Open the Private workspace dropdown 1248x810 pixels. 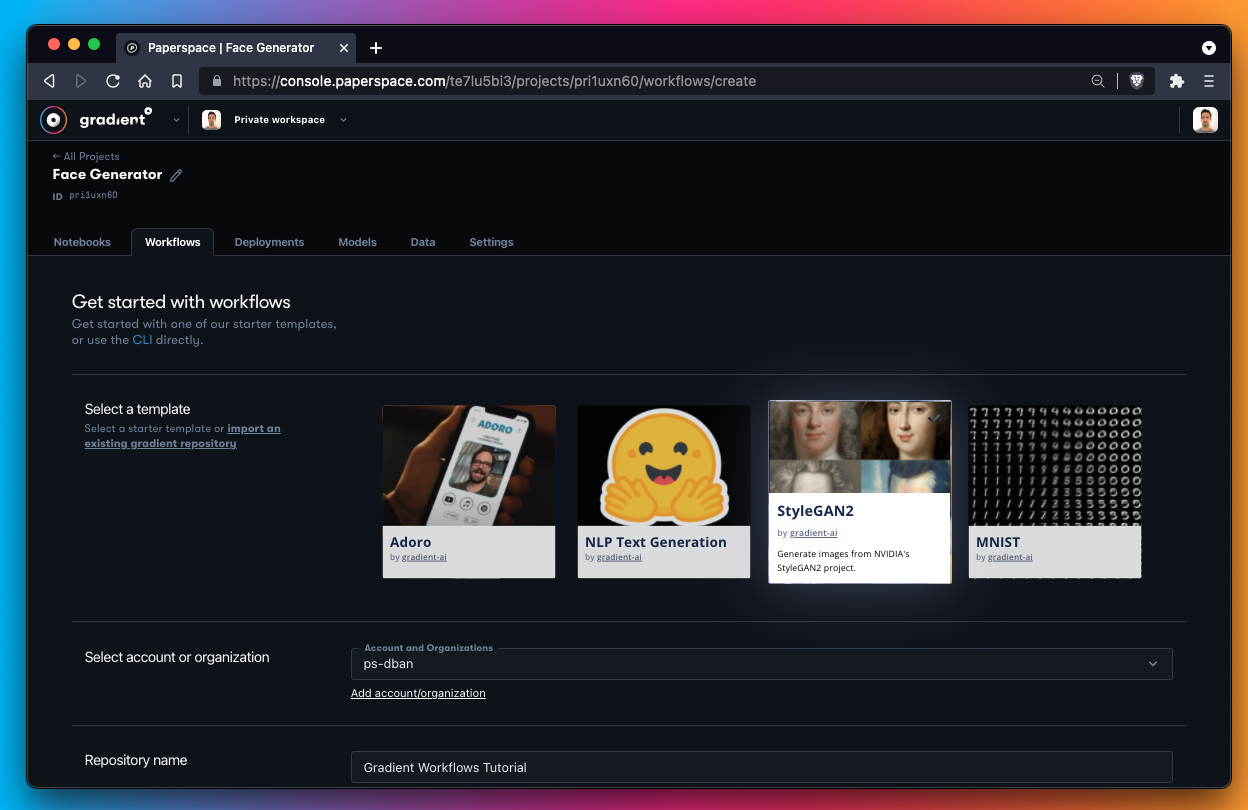pos(290,120)
